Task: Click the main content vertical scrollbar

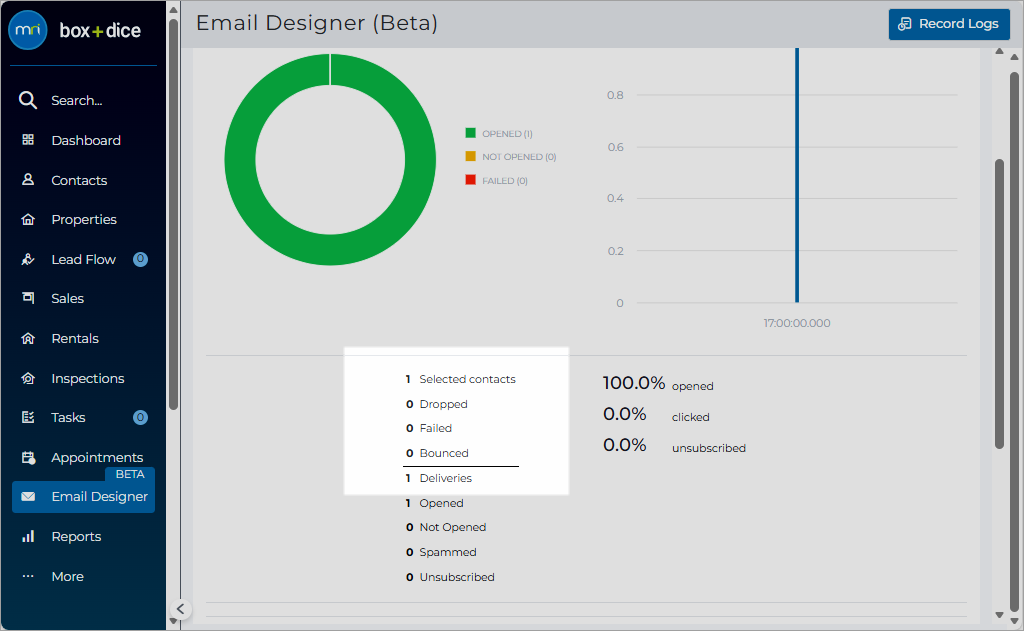Action: (x=999, y=304)
